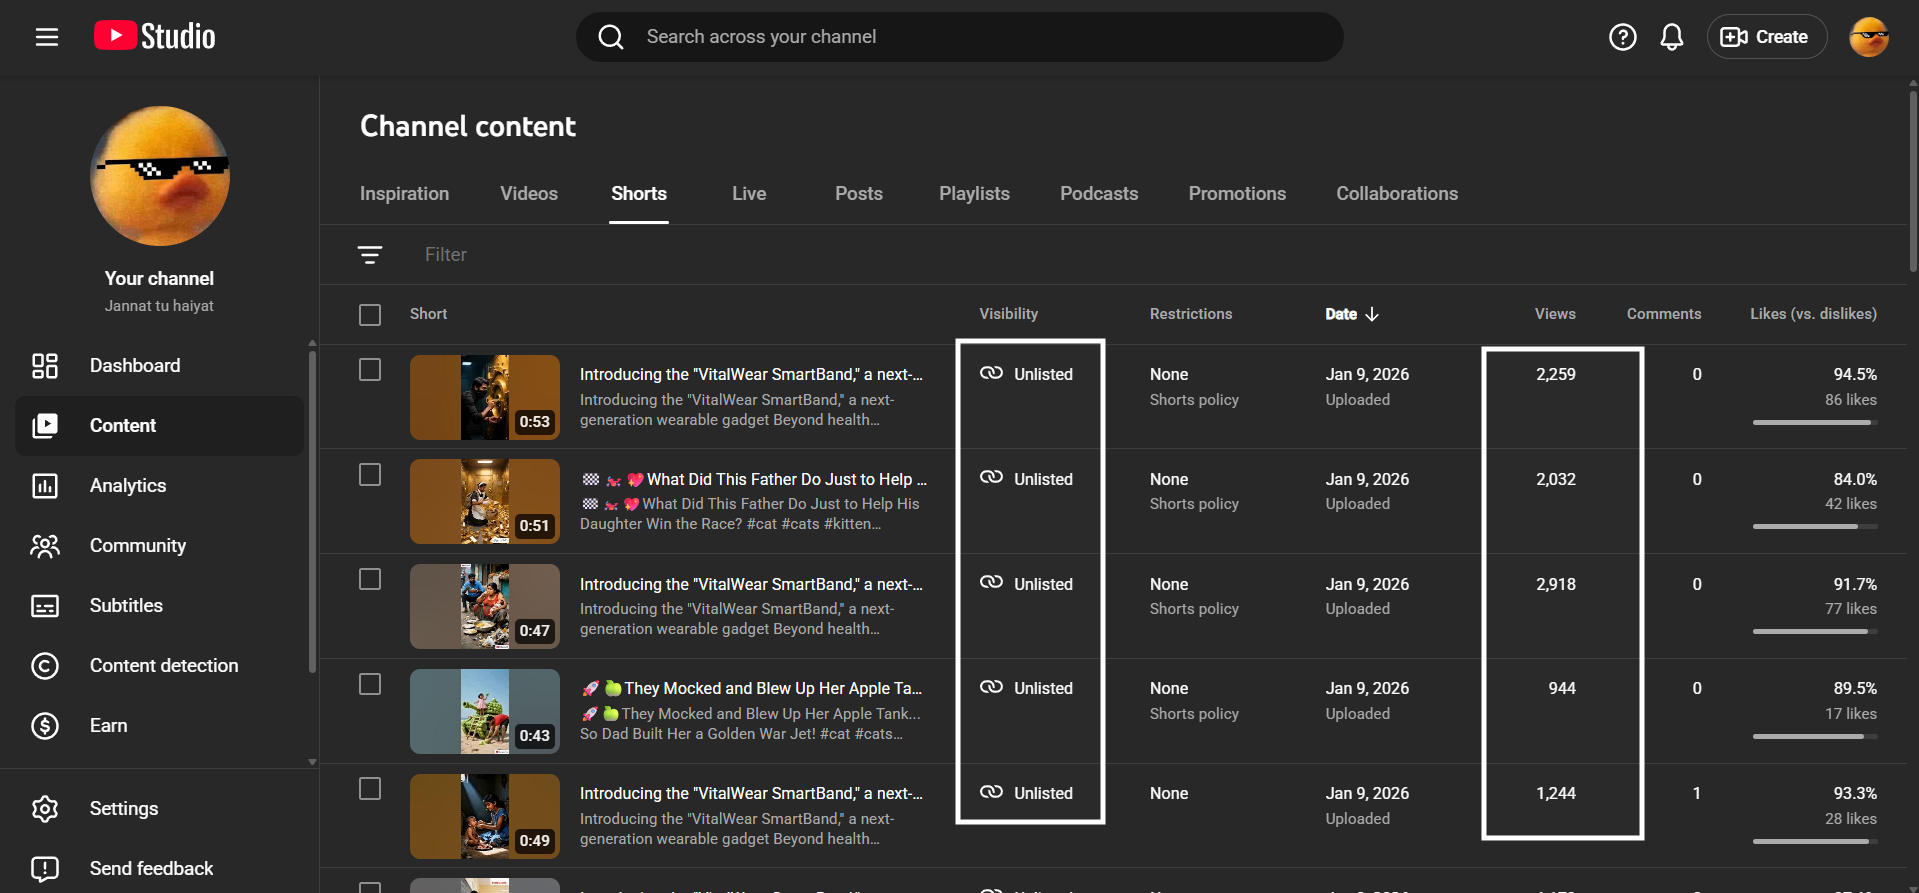1919x893 pixels.
Task: Click Send feedback in the sidebar
Action: (151, 868)
